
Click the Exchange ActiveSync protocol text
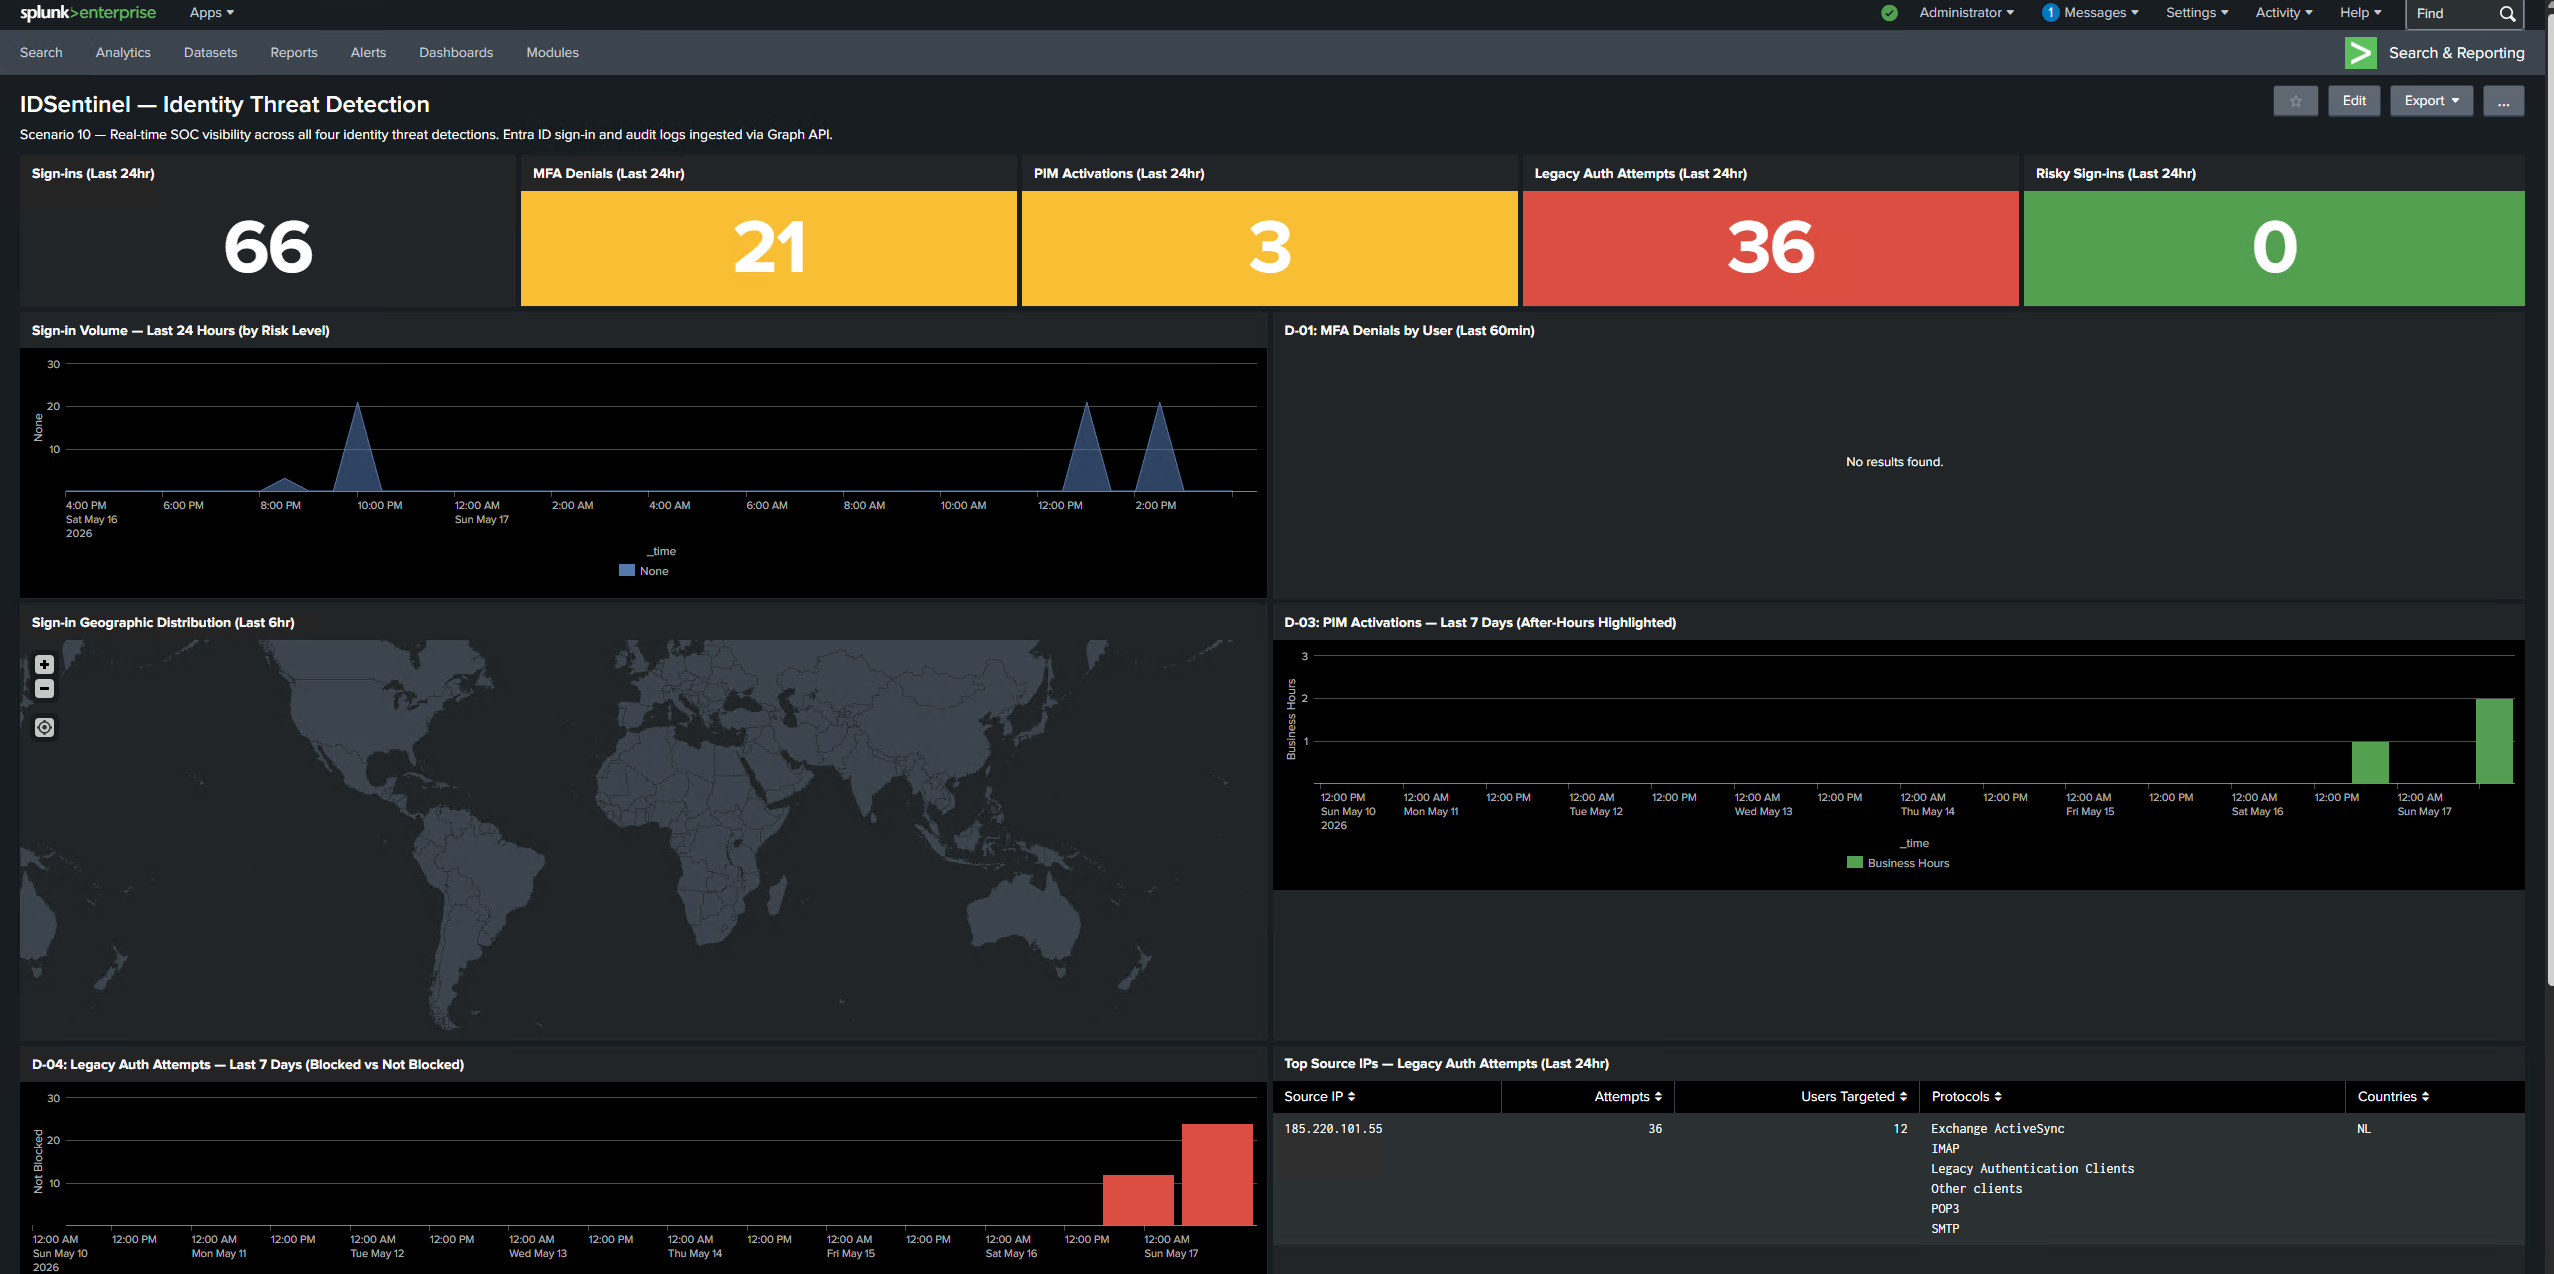[1997, 1129]
